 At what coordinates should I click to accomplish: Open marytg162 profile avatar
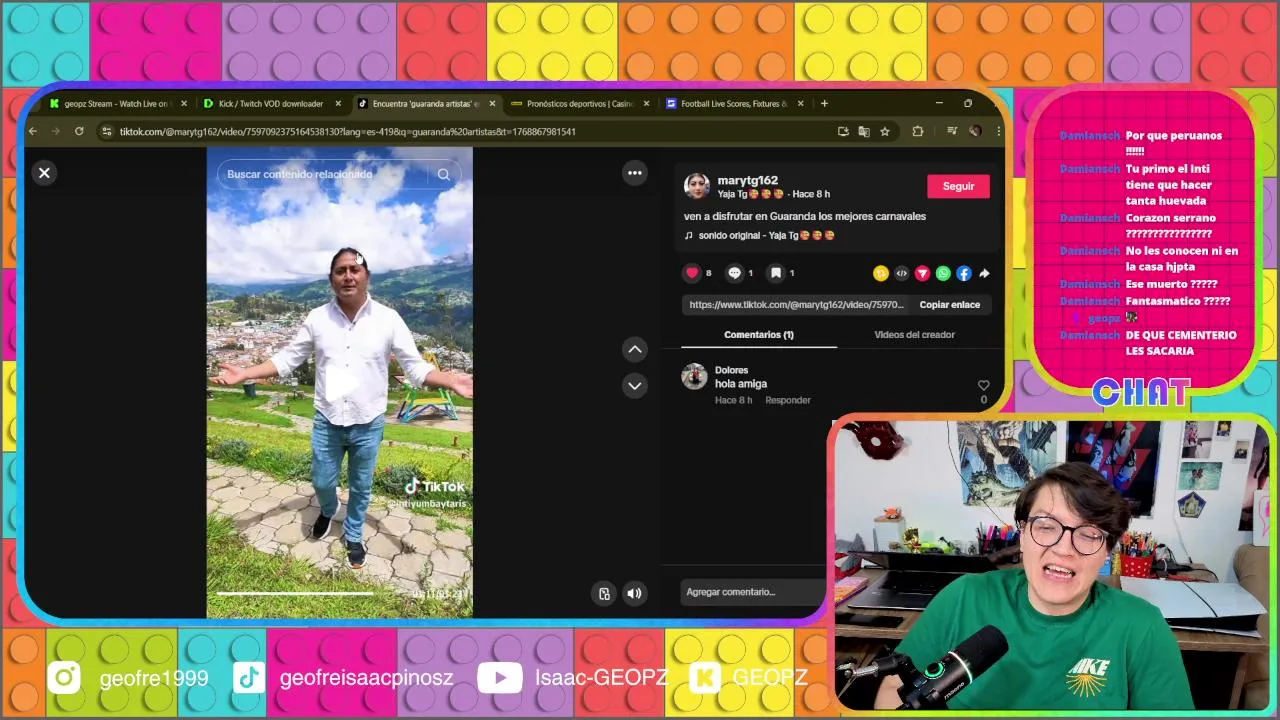pos(697,186)
